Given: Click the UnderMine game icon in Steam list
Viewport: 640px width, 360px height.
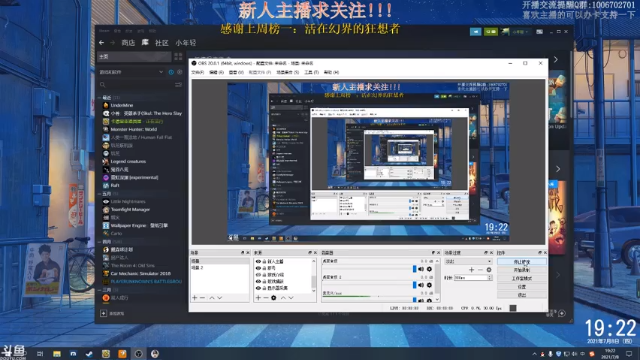Looking at the screenshot, I should (106, 105).
